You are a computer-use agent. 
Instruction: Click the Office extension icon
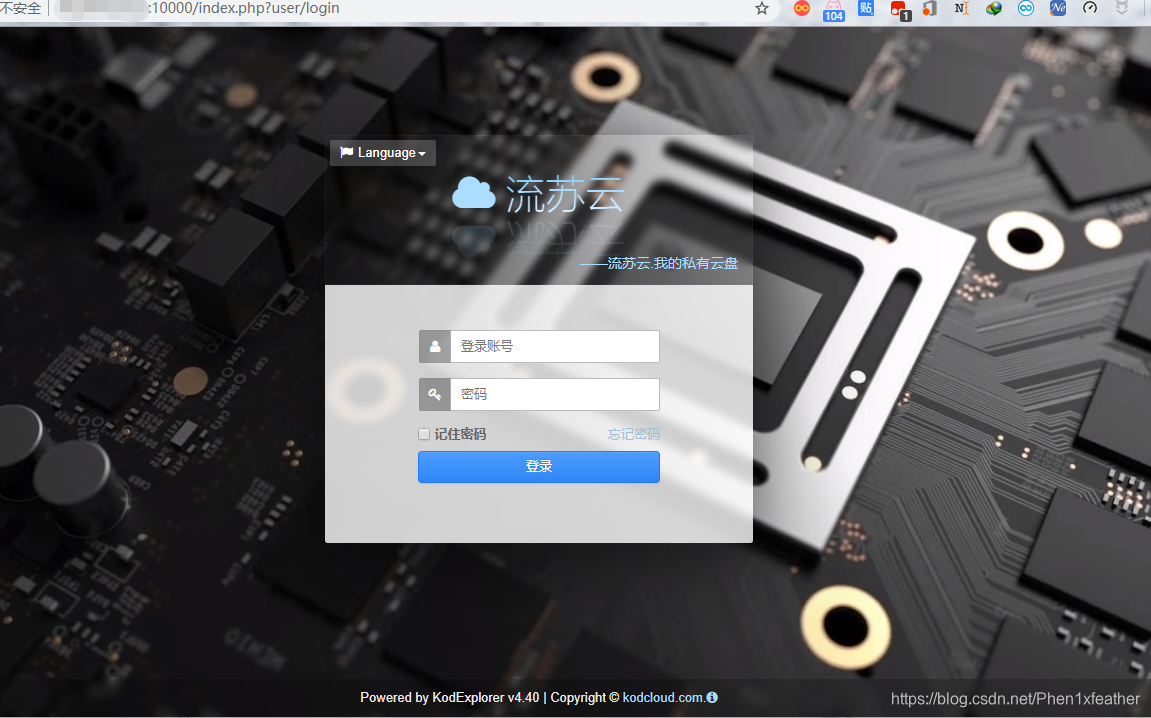(x=930, y=8)
